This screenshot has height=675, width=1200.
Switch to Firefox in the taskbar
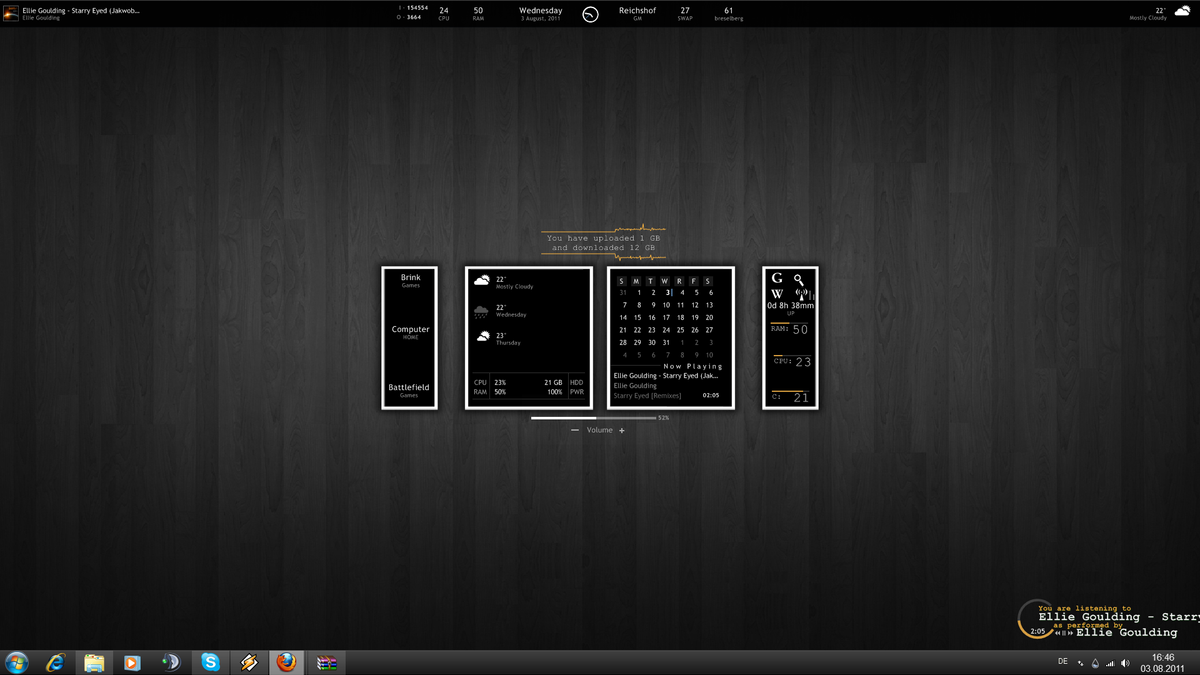pyautogui.click(x=286, y=662)
